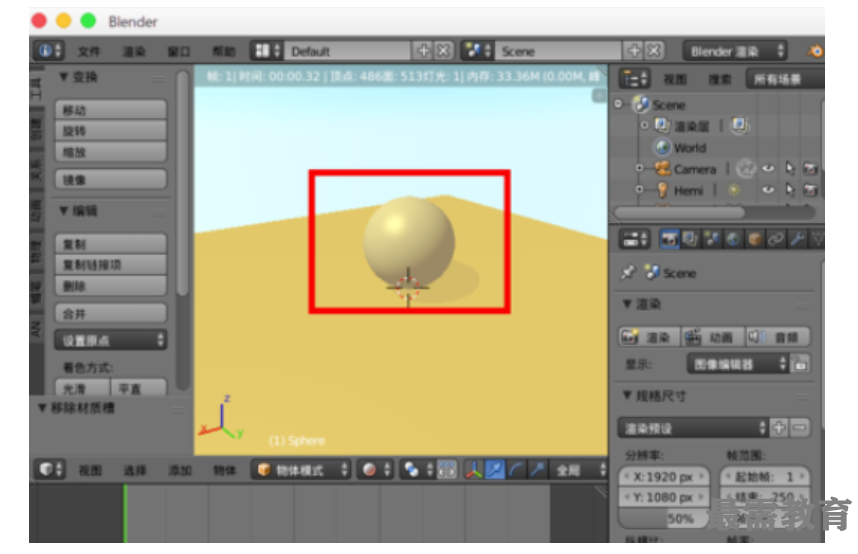
Task: Switch to the Render properties camera tab
Action: 669,239
